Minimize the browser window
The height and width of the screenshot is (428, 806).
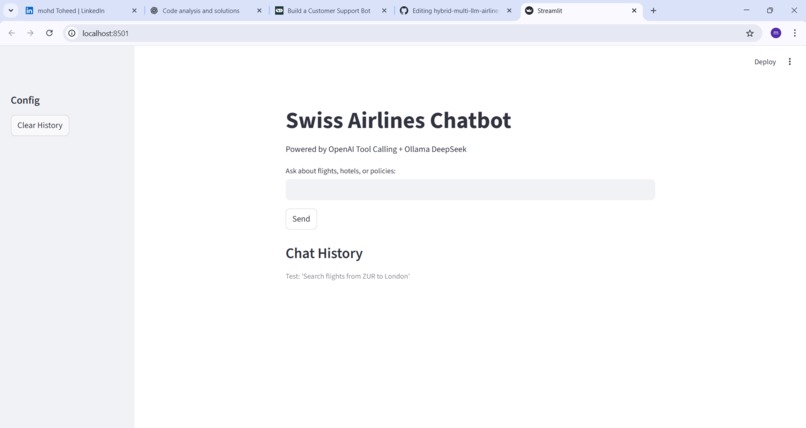coord(746,10)
